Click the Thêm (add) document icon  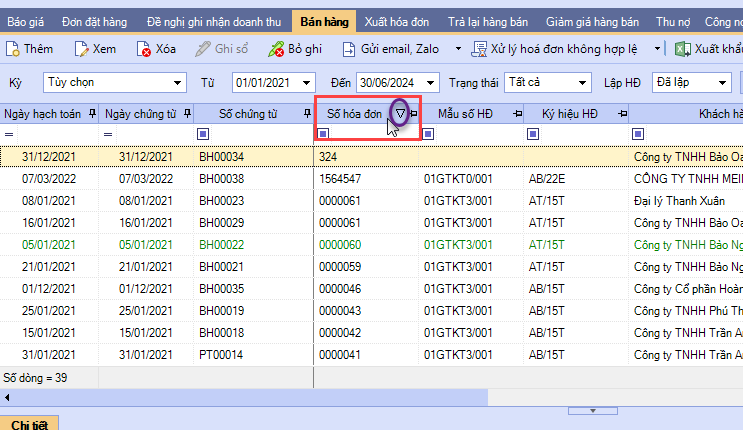point(13,49)
